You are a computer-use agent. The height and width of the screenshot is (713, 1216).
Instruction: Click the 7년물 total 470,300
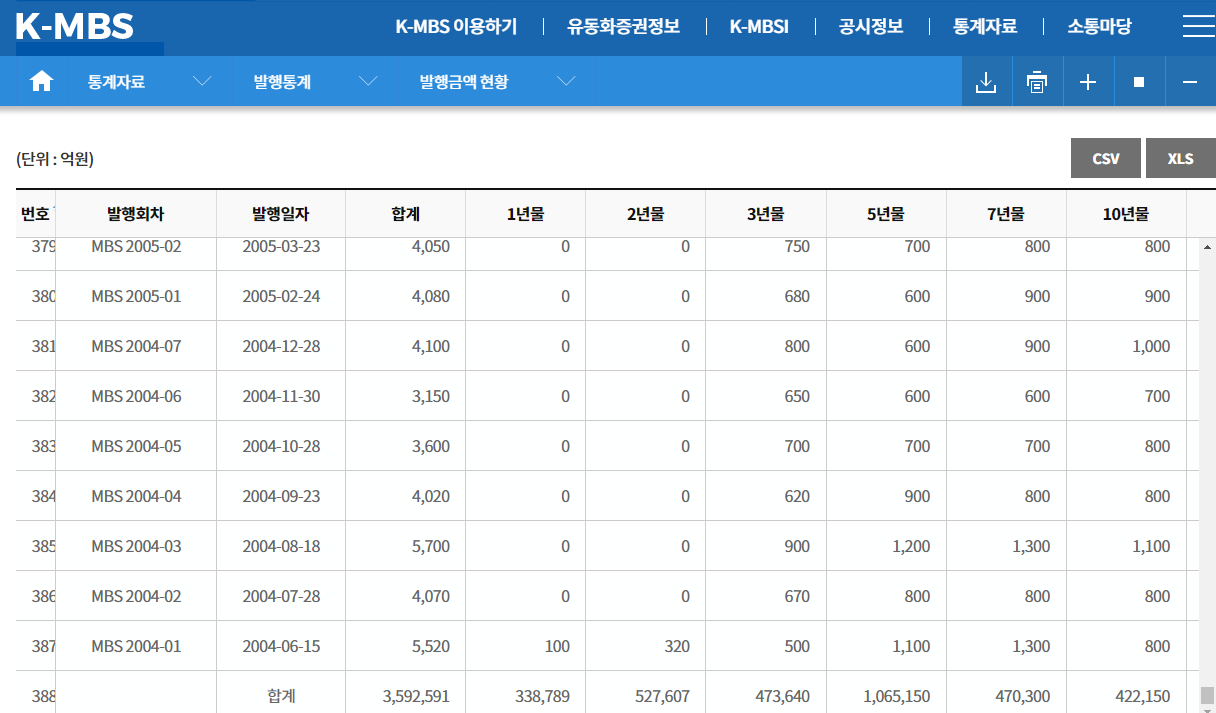click(x=1023, y=696)
